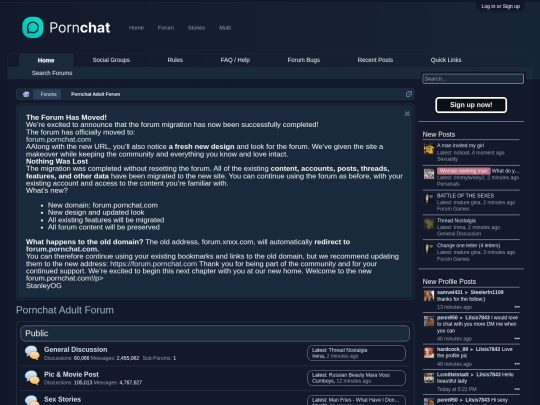The height and width of the screenshot is (405, 540).
Task: Select the Pornchat Adult Forum breadcrumb
Action: pyautogui.click(x=95, y=94)
